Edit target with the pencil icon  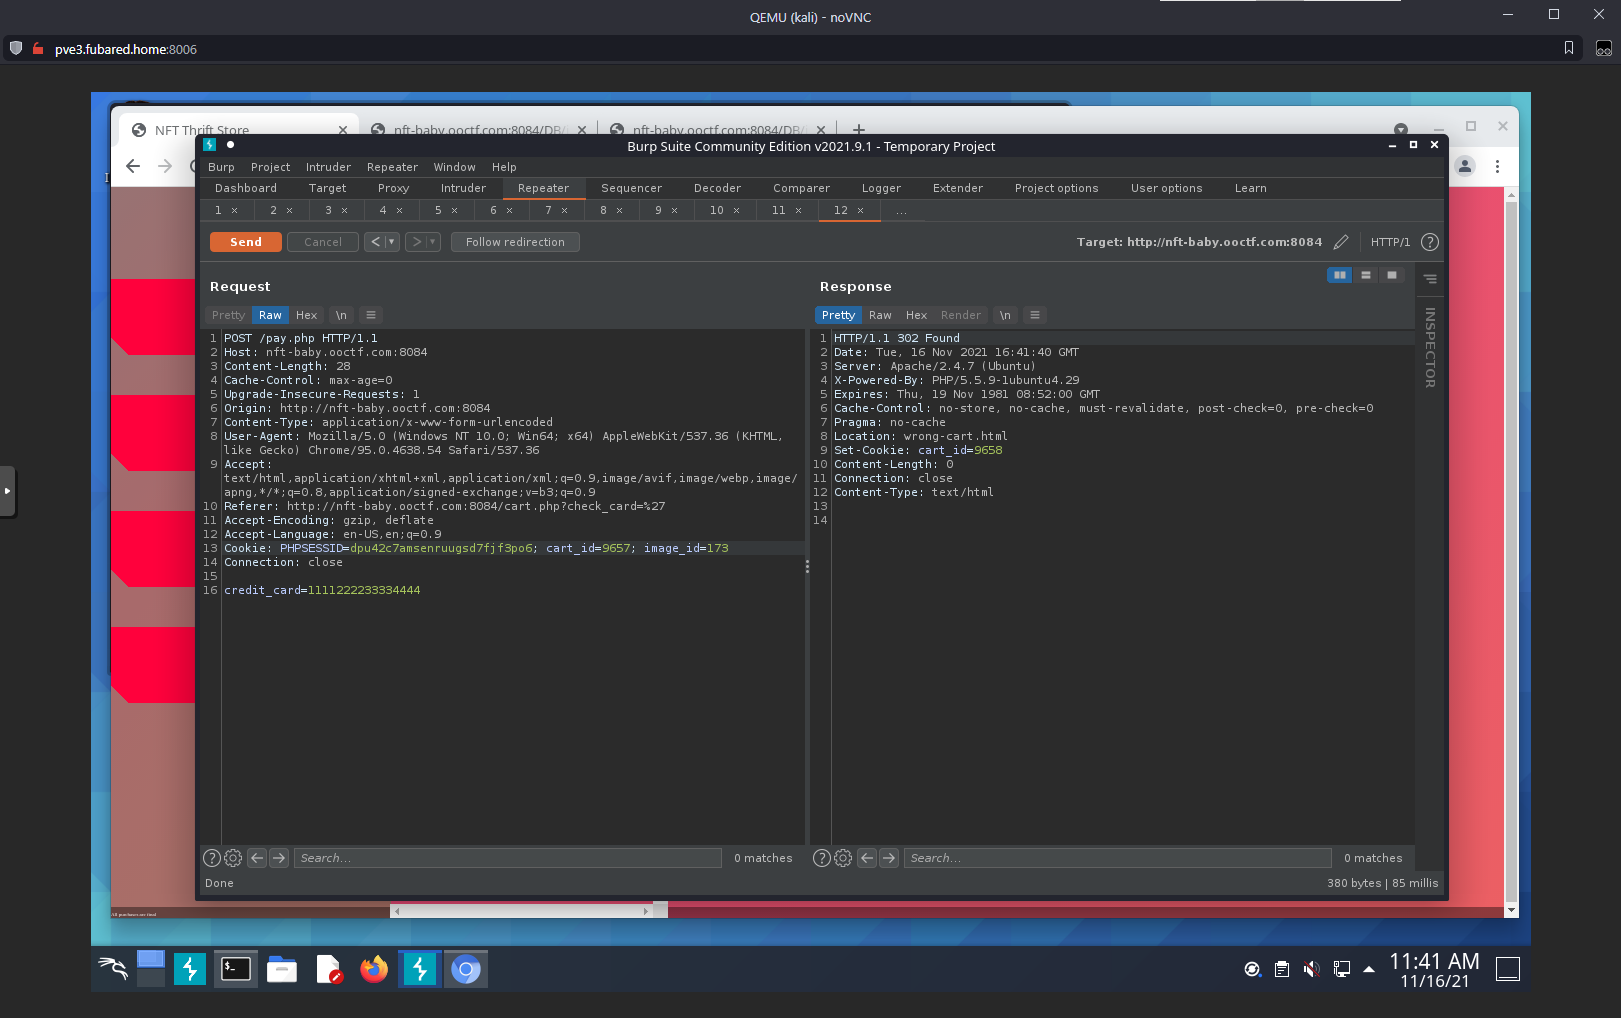coord(1341,242)
